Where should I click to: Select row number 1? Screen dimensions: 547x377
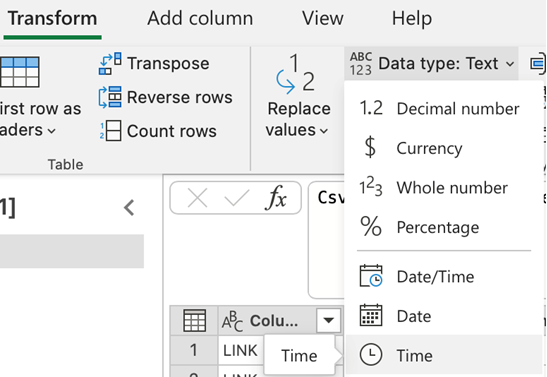[194, 350]
